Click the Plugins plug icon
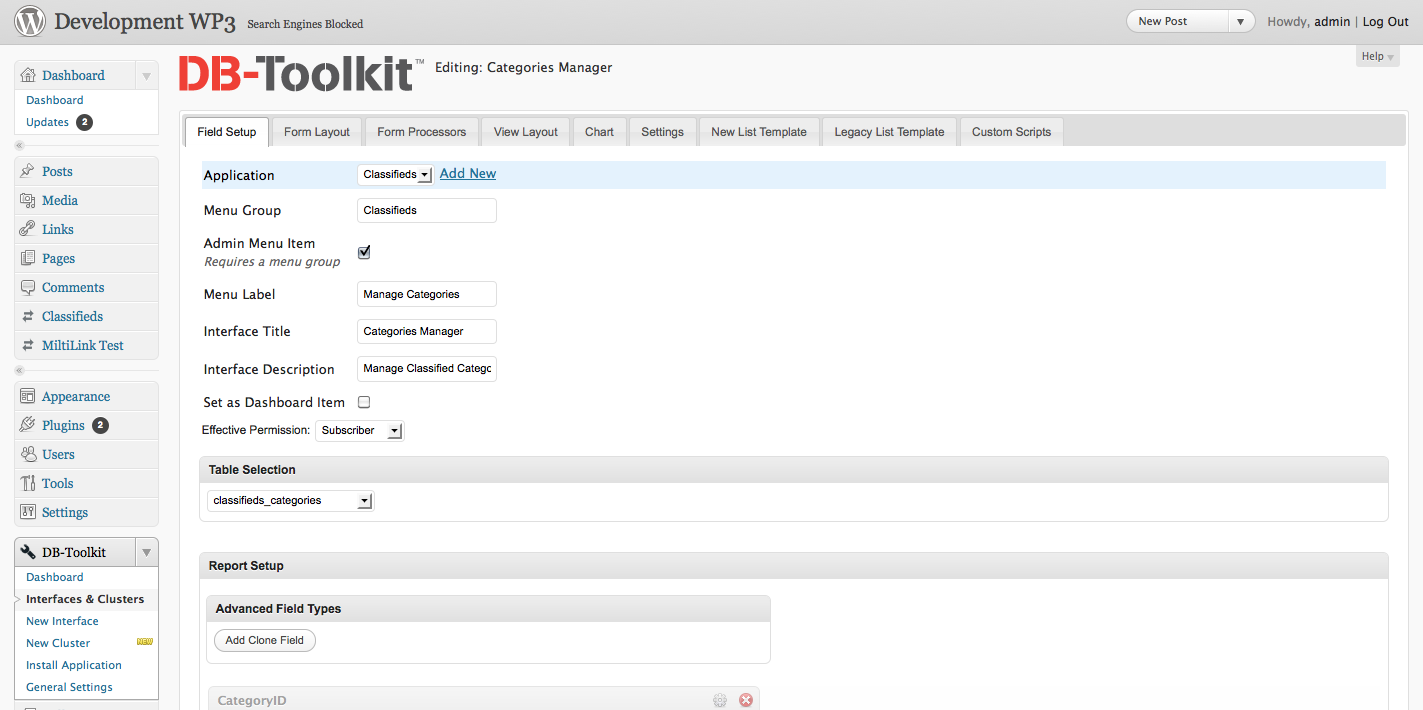This screenshot has width=1423, height=710. [x=28, y=425]
